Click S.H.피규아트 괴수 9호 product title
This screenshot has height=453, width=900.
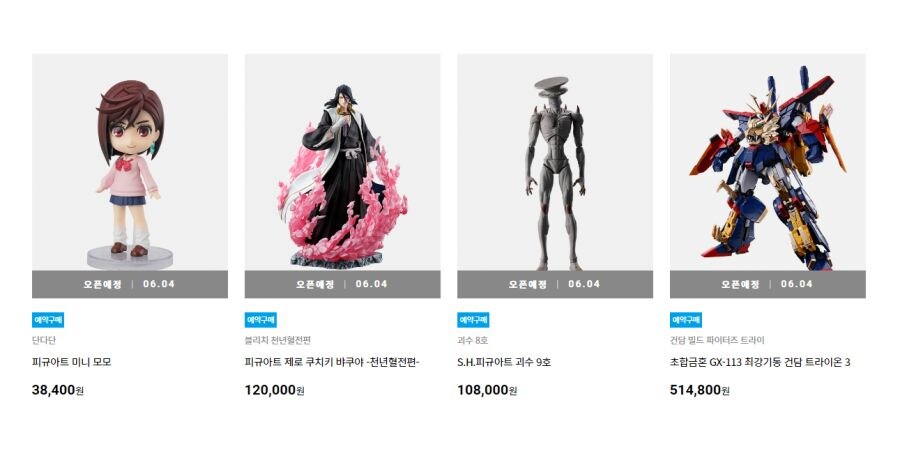[x=504, y=362]
